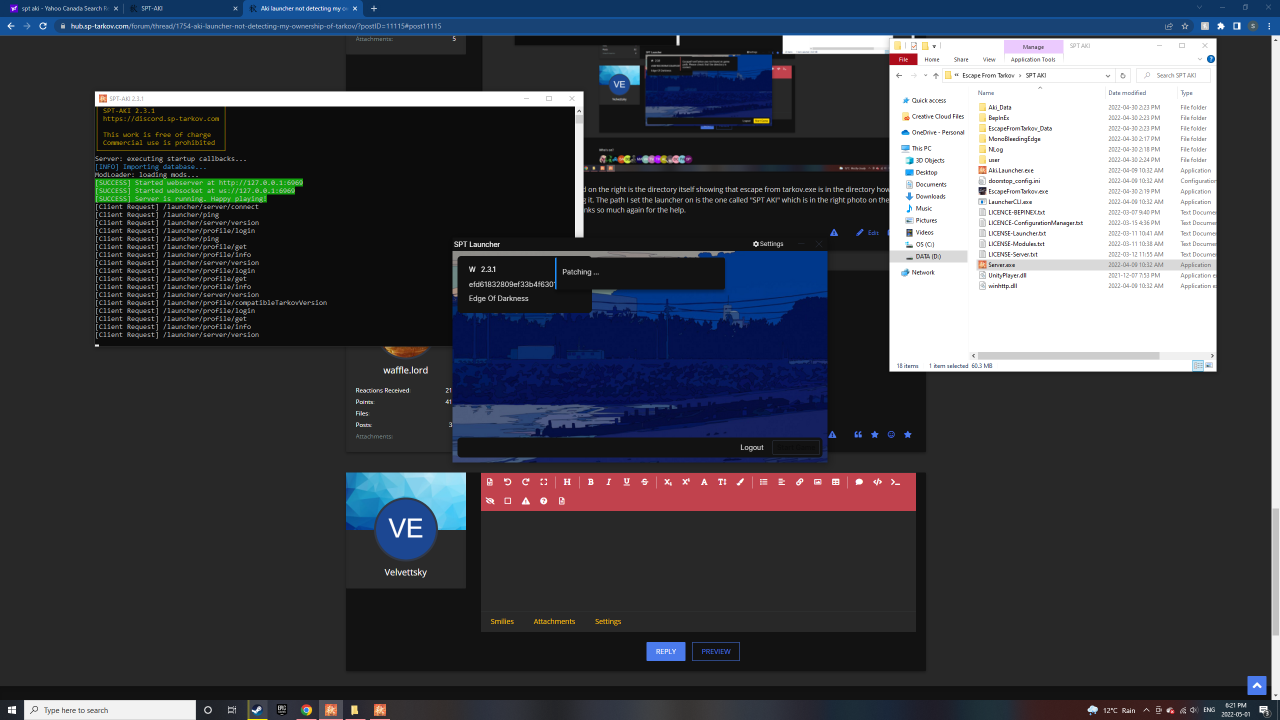Screen dimensions: 1280x720
Task: Insert a list in the editor
Action: [x=763, y=482]
